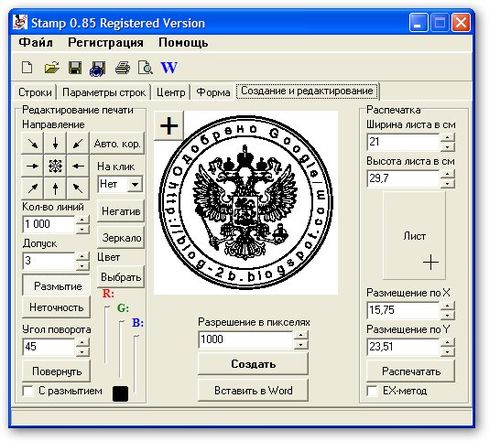Click the Разрешение в пикселях input field
The width and height of the screenshot is (500, 441).
point(246,340)
